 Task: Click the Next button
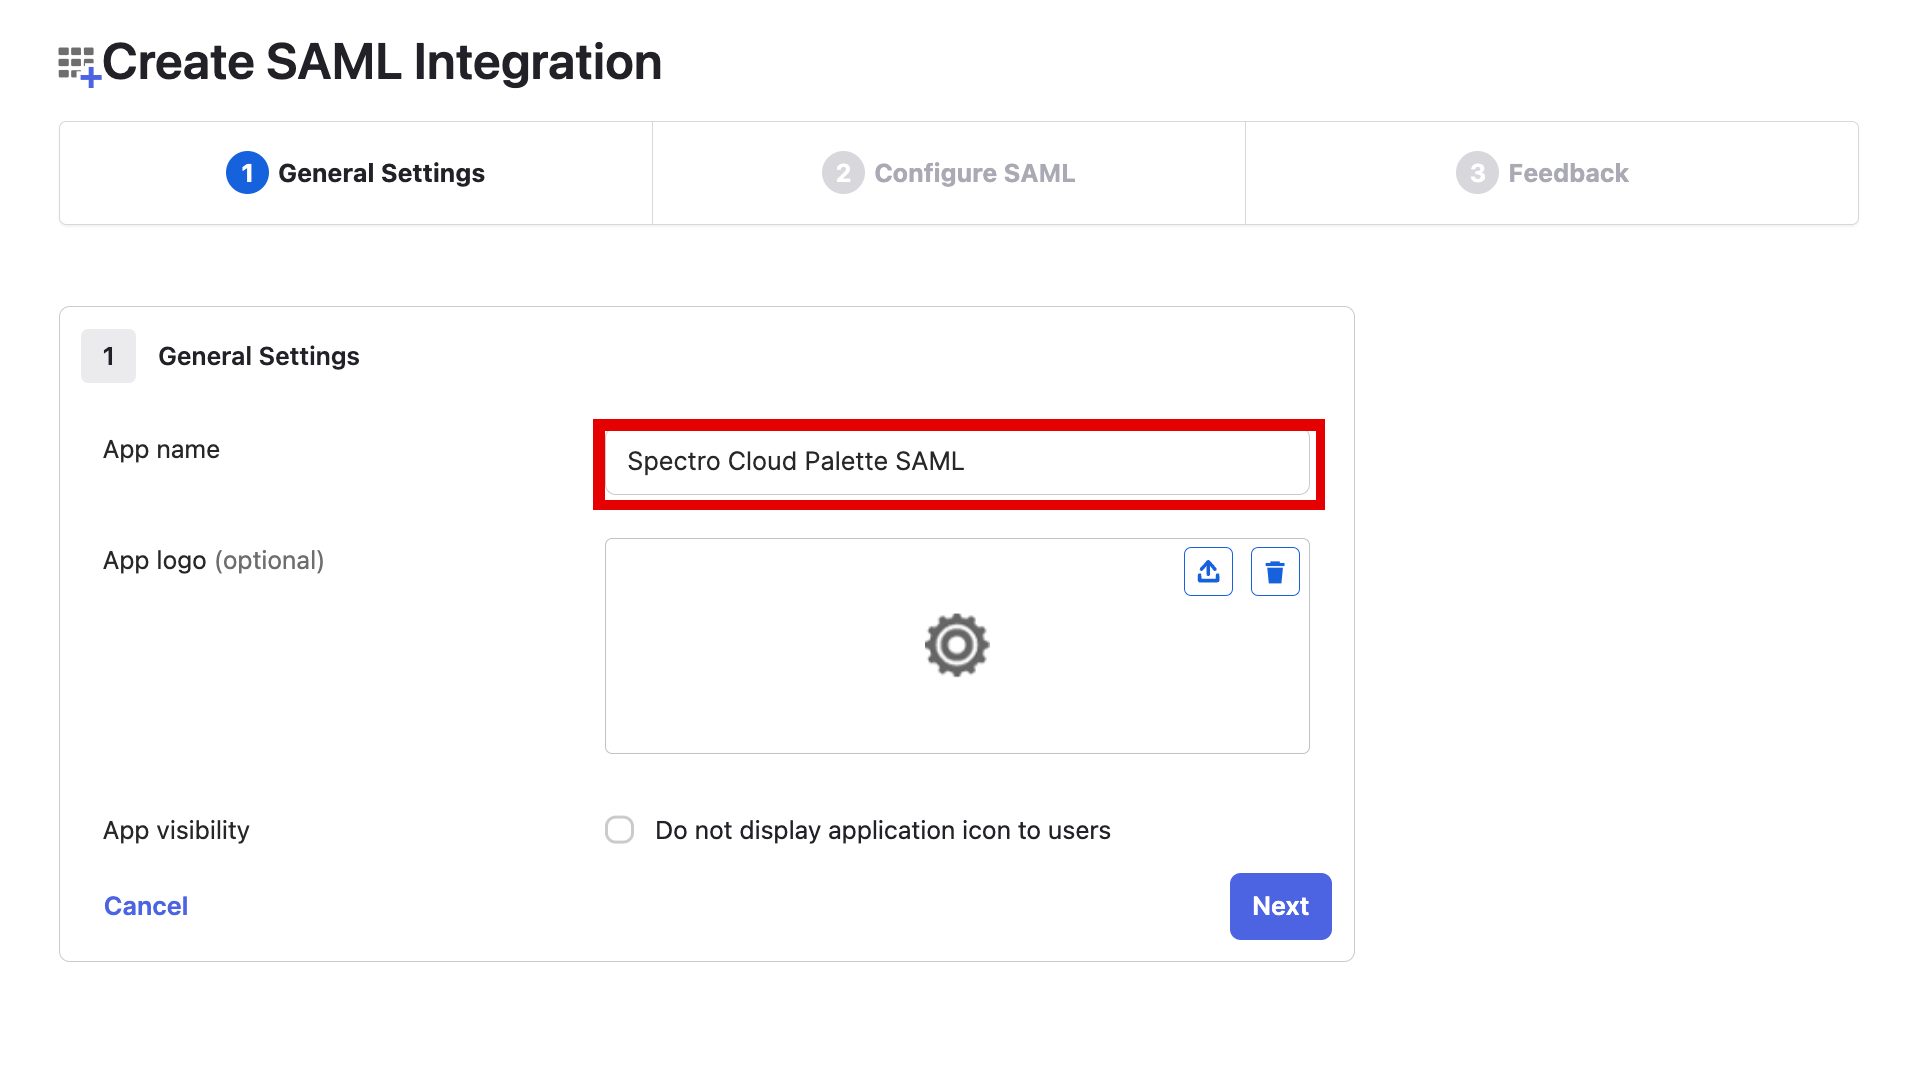[x=1280, y=906]
